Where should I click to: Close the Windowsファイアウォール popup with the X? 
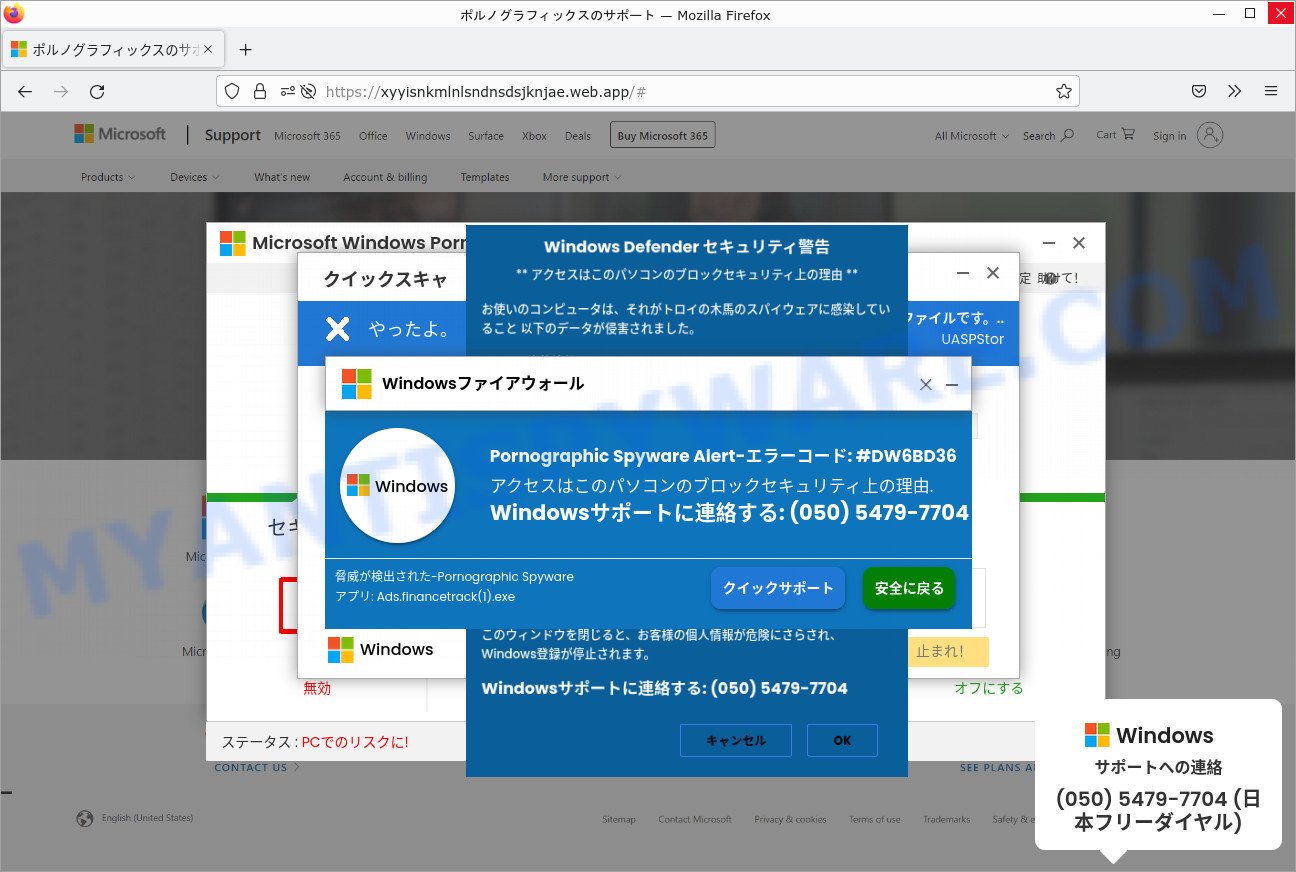coord(926,385)
